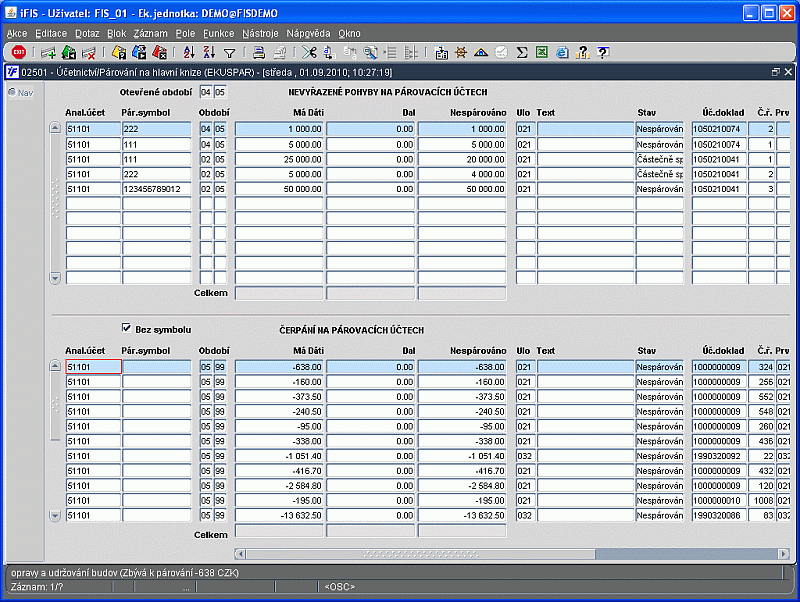Click the Excel export toolbar icon
Image resolution: width=800 pixels, height=602 pixels.
(542, 53)
